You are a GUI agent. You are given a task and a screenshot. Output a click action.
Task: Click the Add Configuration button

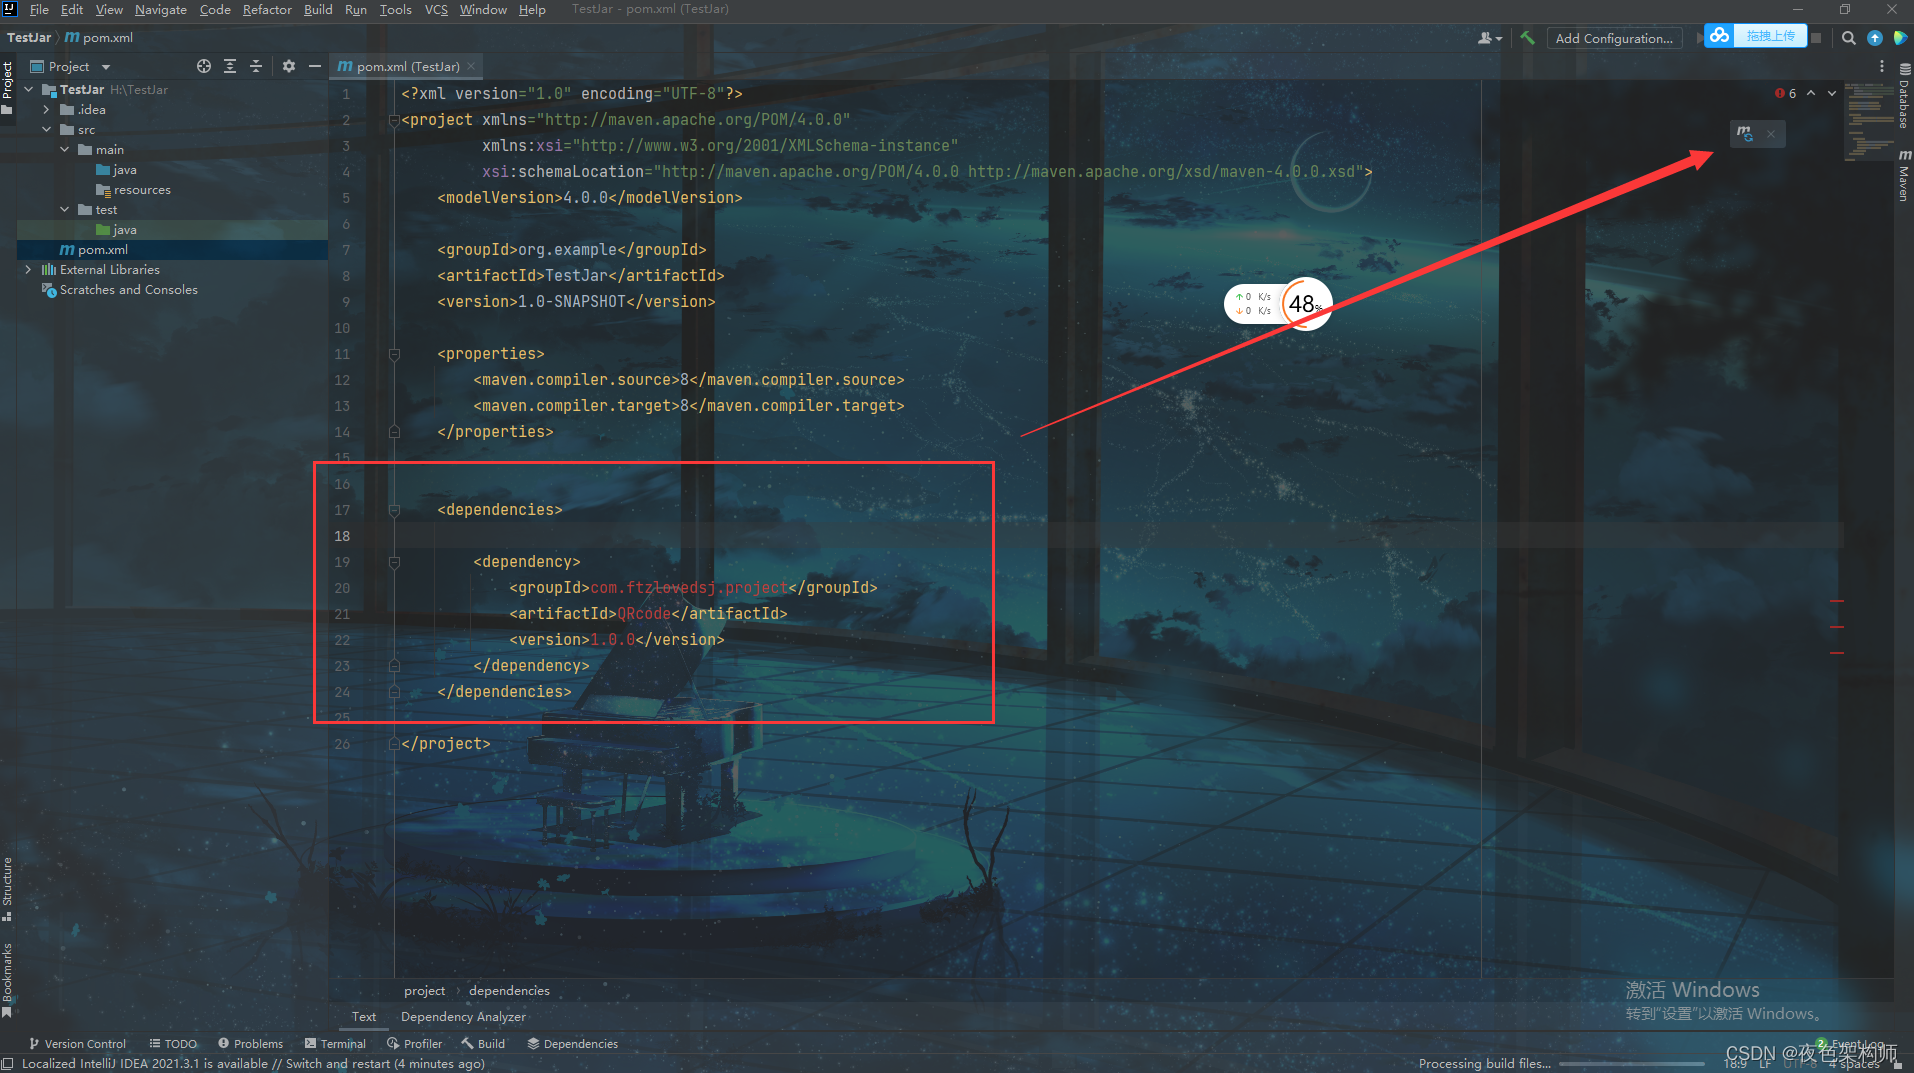coord(1614,38)
